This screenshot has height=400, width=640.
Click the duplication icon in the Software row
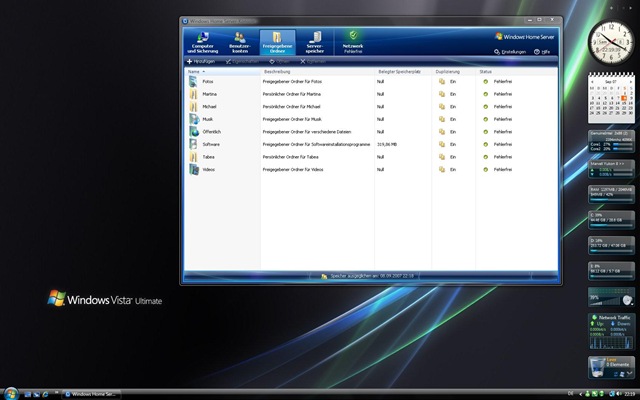442,144
